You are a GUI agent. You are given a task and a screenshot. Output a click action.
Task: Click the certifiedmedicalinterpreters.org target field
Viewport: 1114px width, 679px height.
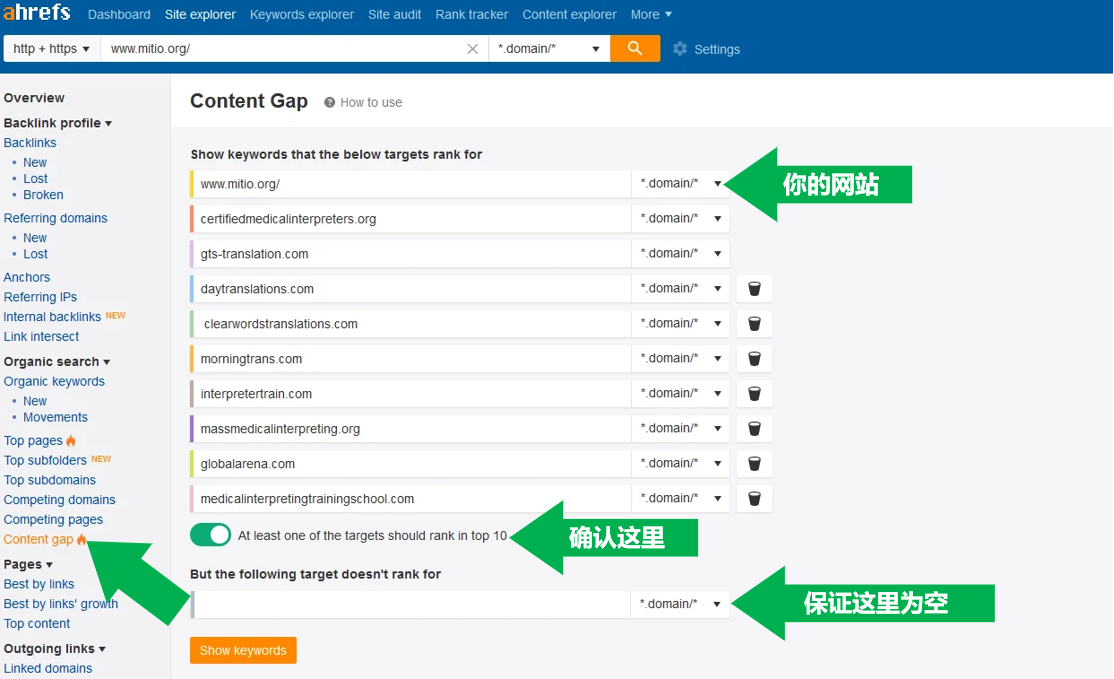[411, 219]
